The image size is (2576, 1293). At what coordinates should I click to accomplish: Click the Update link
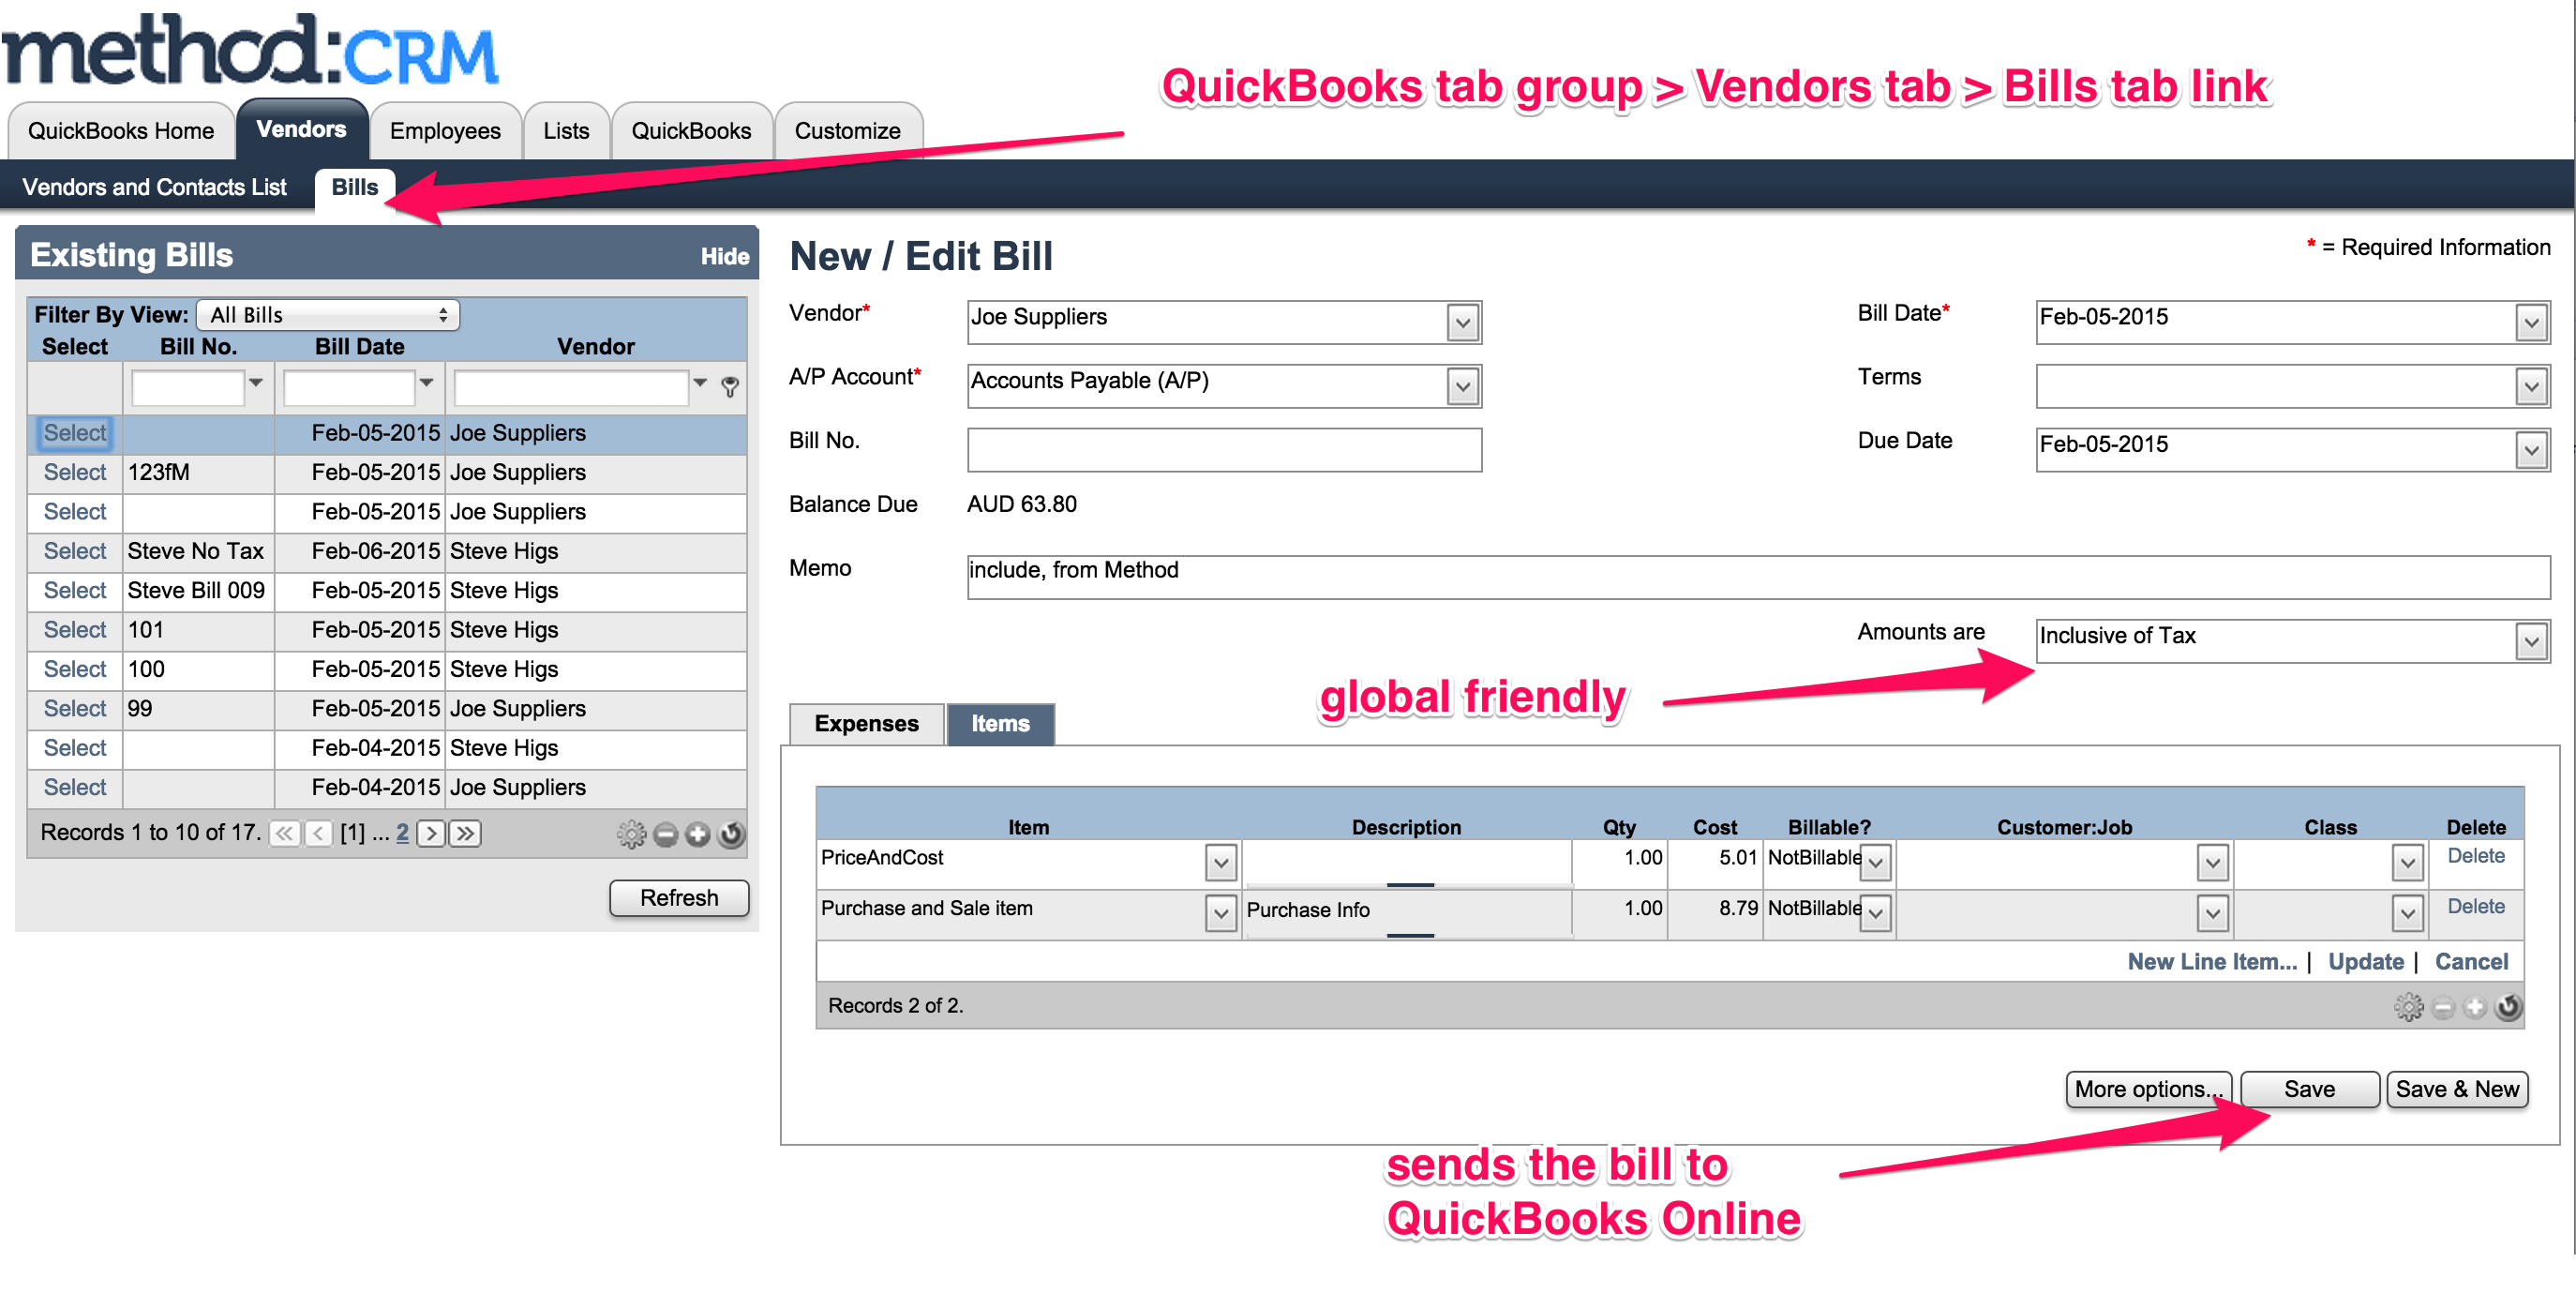click(x=2365, y=962)
